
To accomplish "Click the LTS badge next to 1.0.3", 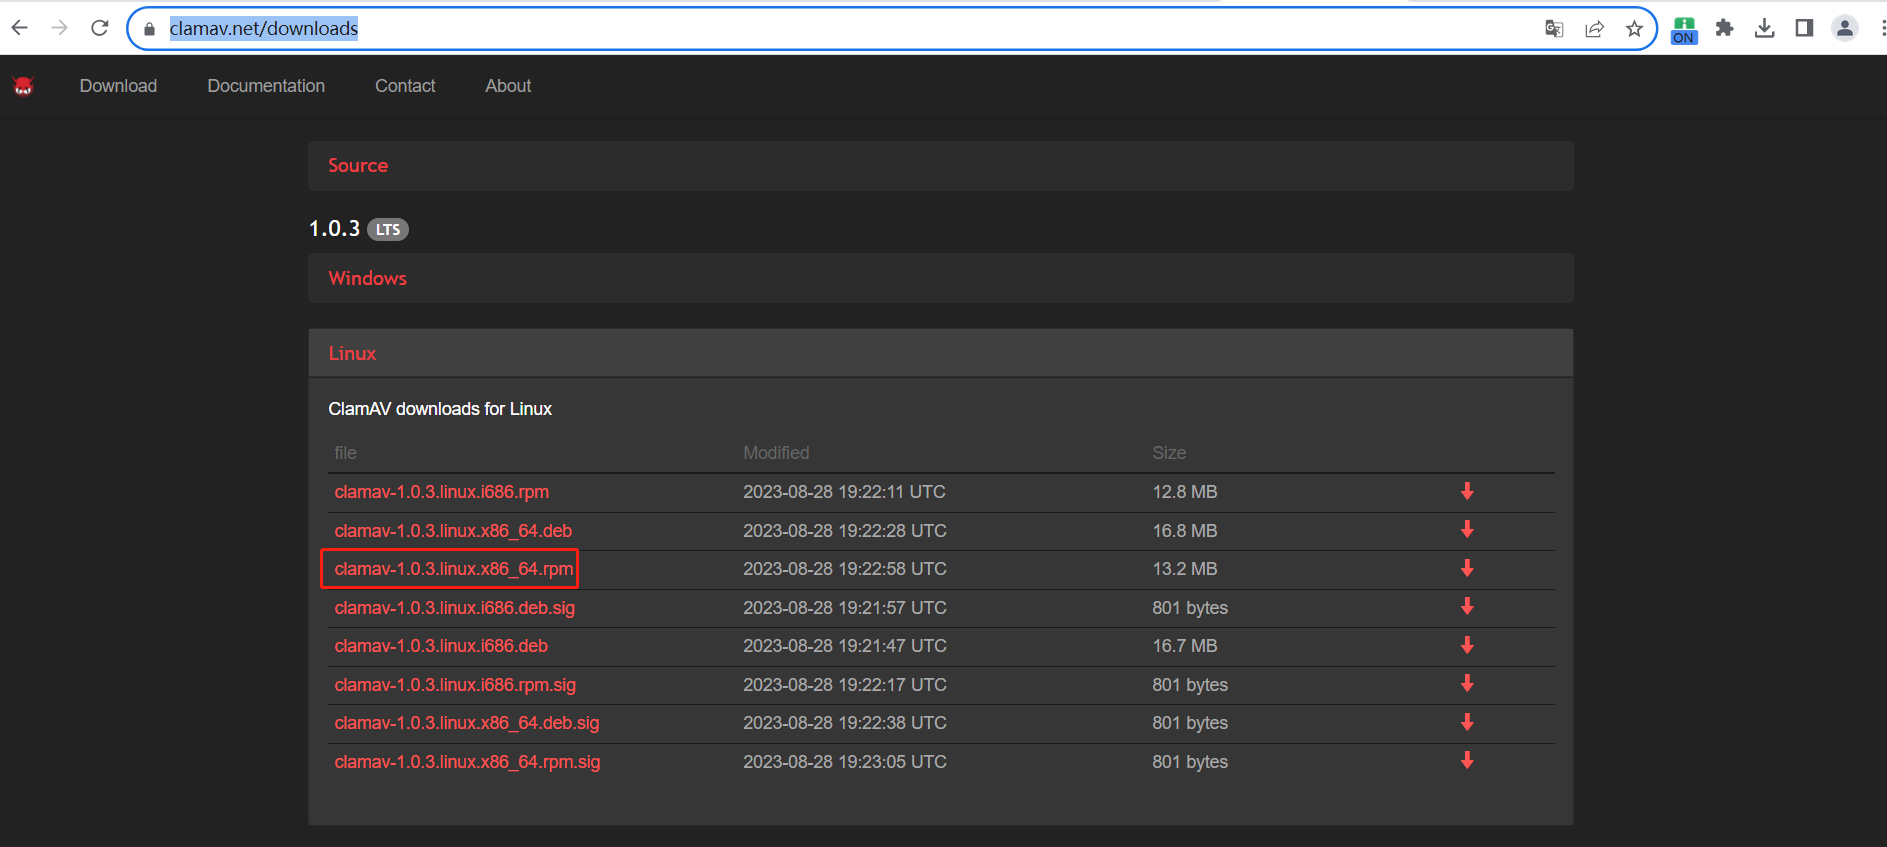I will (x=388, y=230).
